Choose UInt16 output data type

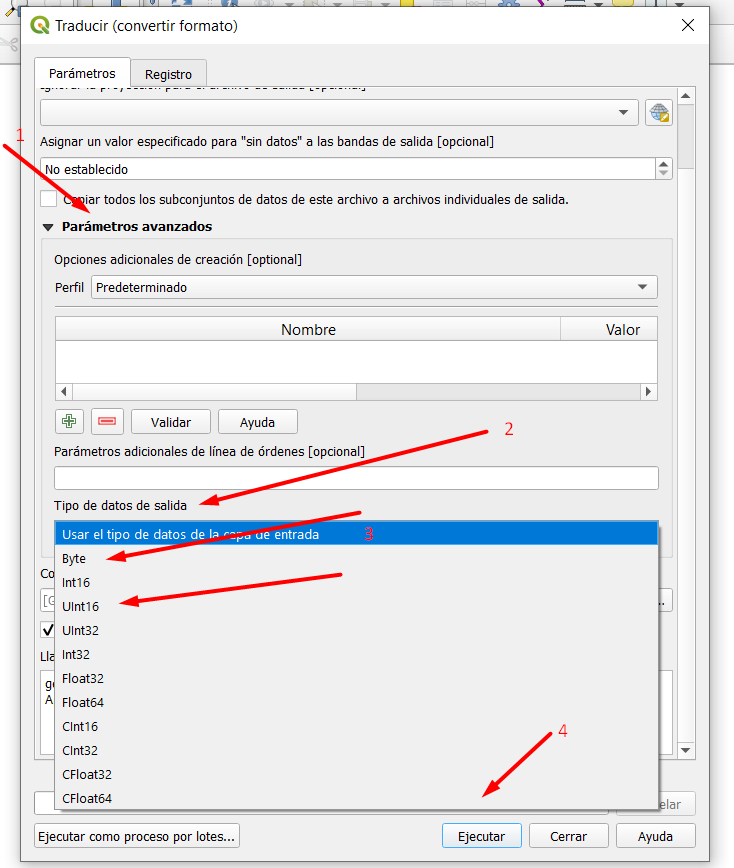pyautogui.click(x=356, y=606)
